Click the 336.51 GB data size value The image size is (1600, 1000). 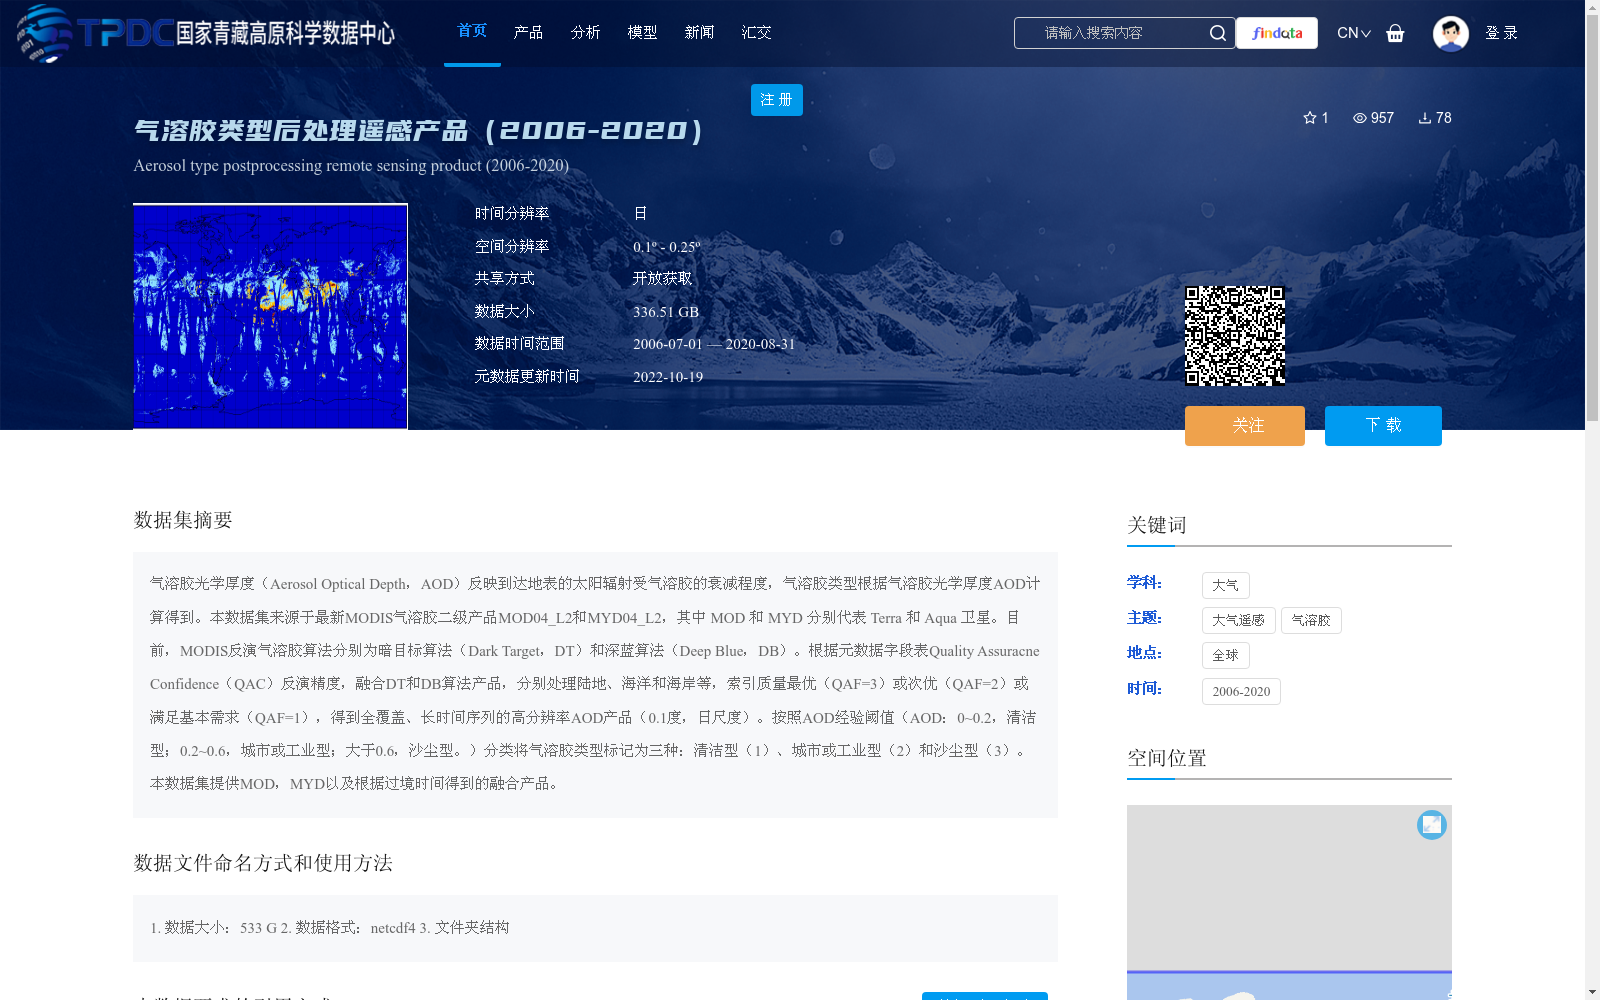(666, 312)
